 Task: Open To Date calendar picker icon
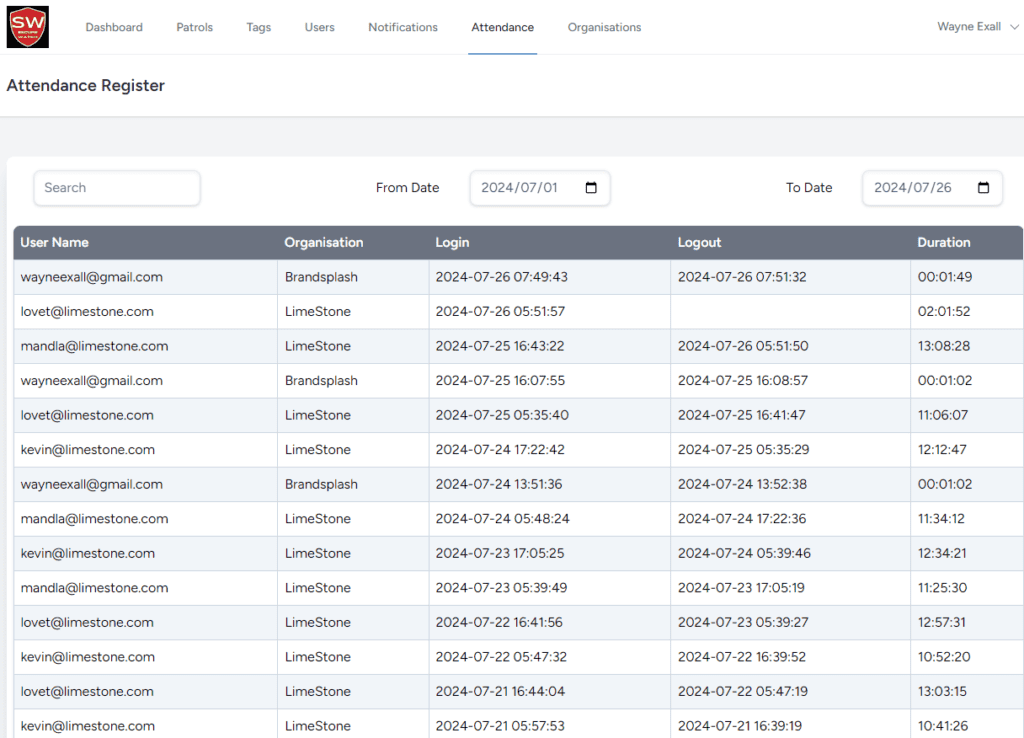click(x=983, y=188)
